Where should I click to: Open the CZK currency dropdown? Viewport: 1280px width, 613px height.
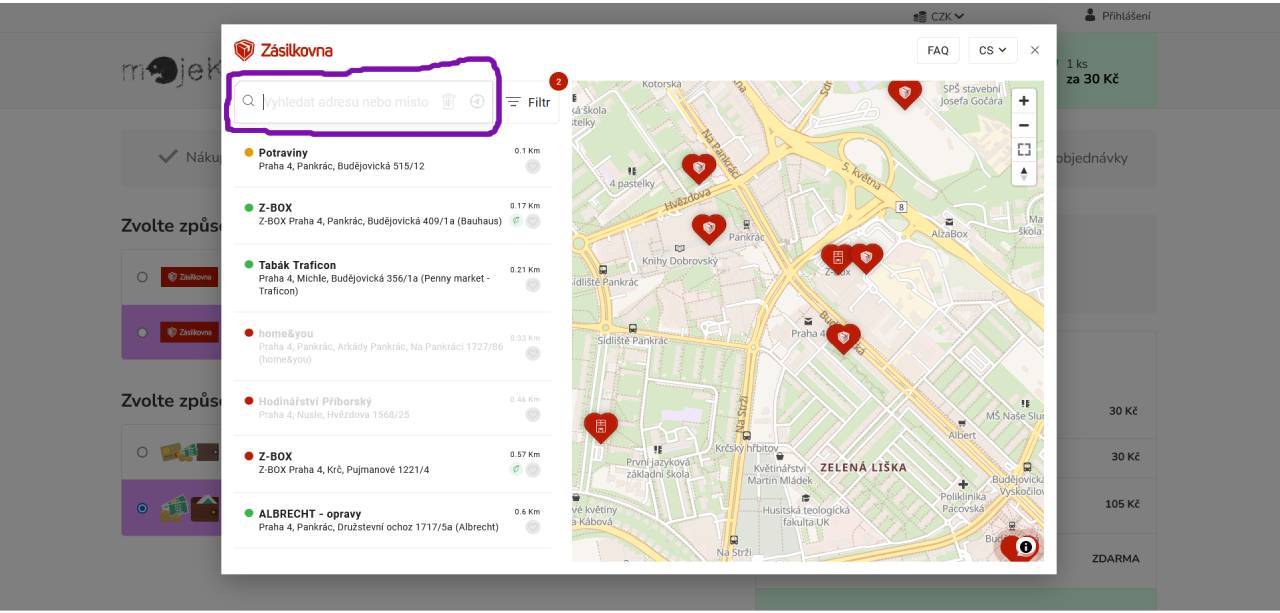[x=939, y=16]
